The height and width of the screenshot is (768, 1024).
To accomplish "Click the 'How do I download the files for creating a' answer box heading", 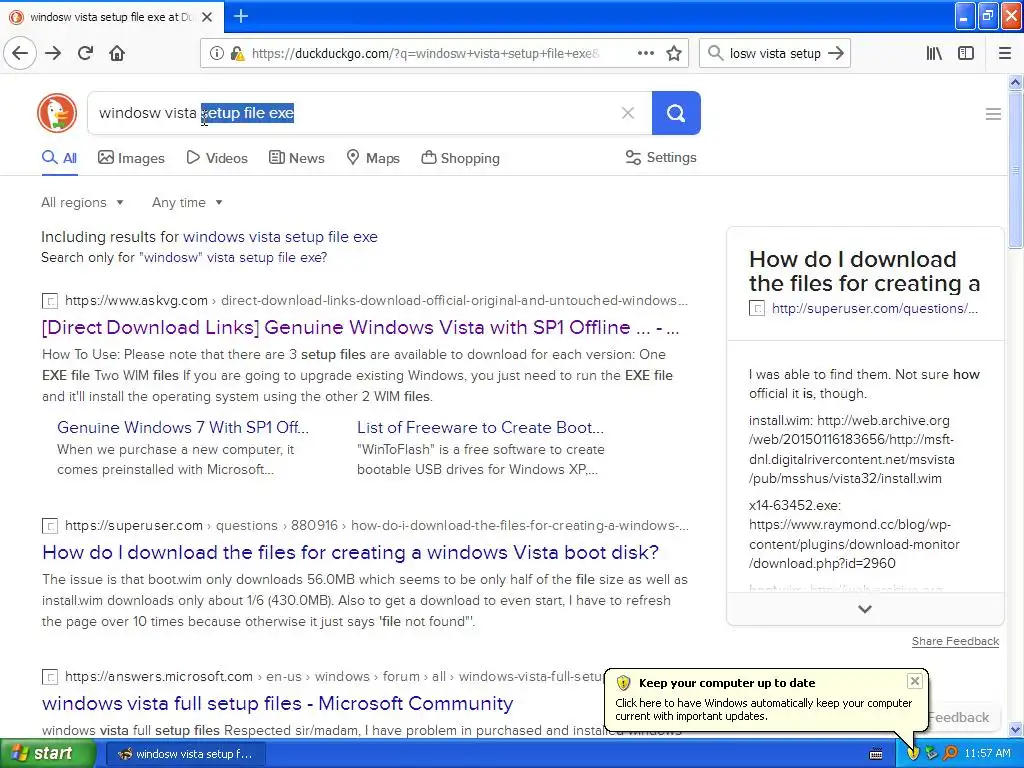I will click(865, 271).
